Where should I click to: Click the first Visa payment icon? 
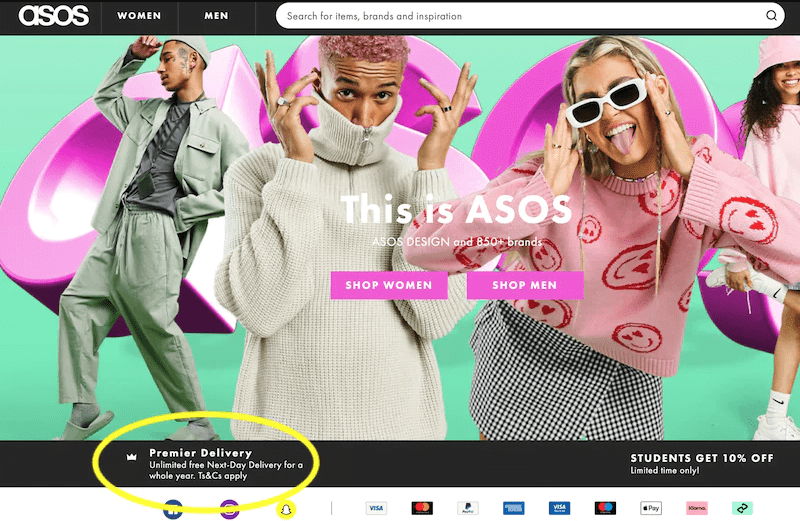point(375,508)
